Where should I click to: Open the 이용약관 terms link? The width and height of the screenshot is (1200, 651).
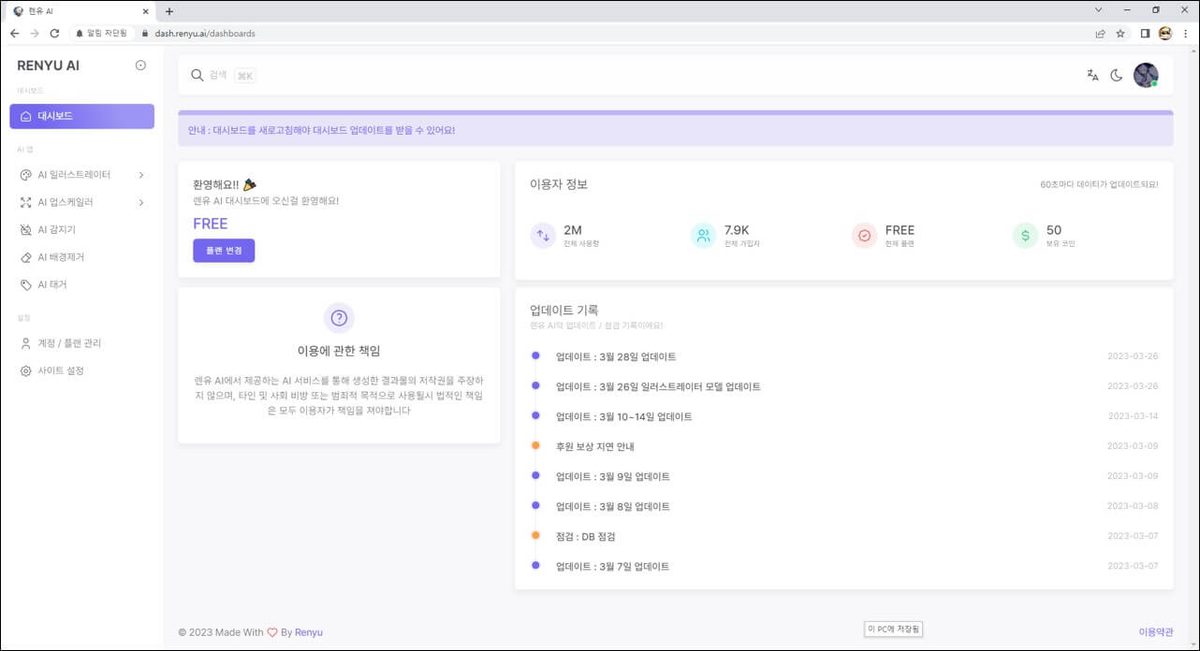[x=1156, y=633]
